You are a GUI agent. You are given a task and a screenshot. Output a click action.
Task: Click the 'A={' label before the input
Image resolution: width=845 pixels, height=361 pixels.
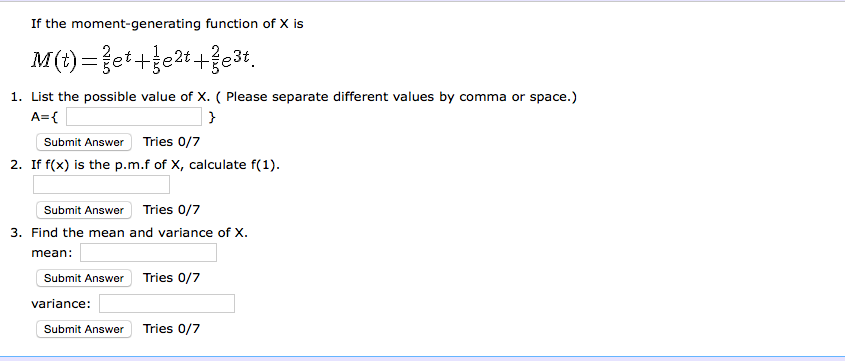[45, 117]
